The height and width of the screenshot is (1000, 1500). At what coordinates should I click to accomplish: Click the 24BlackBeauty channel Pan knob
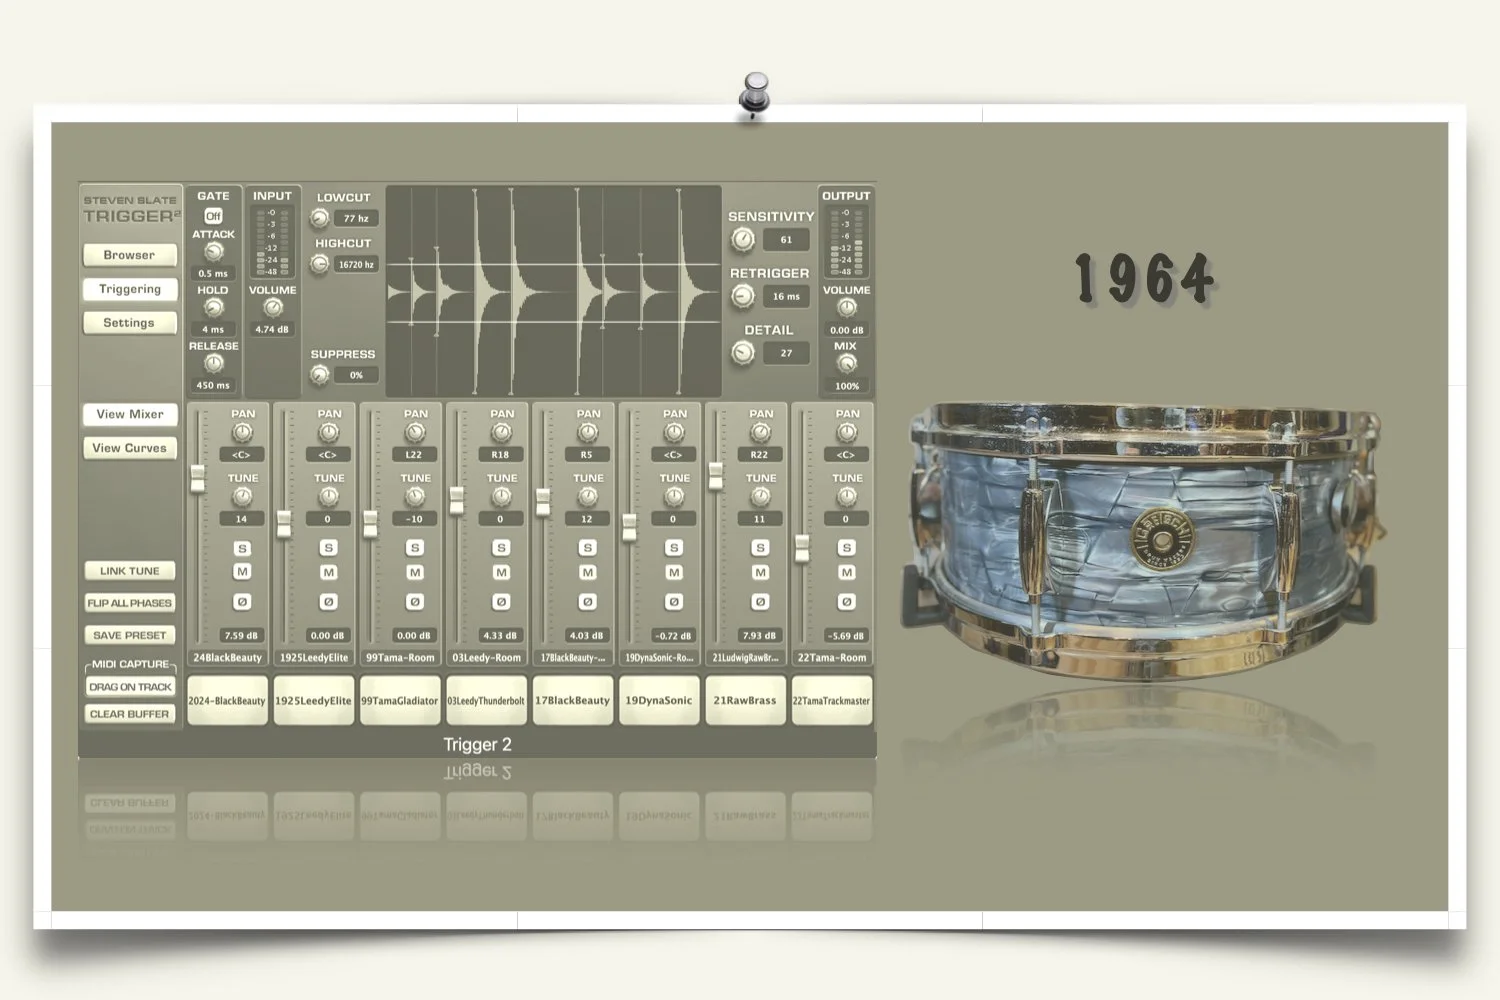[242, 433]
